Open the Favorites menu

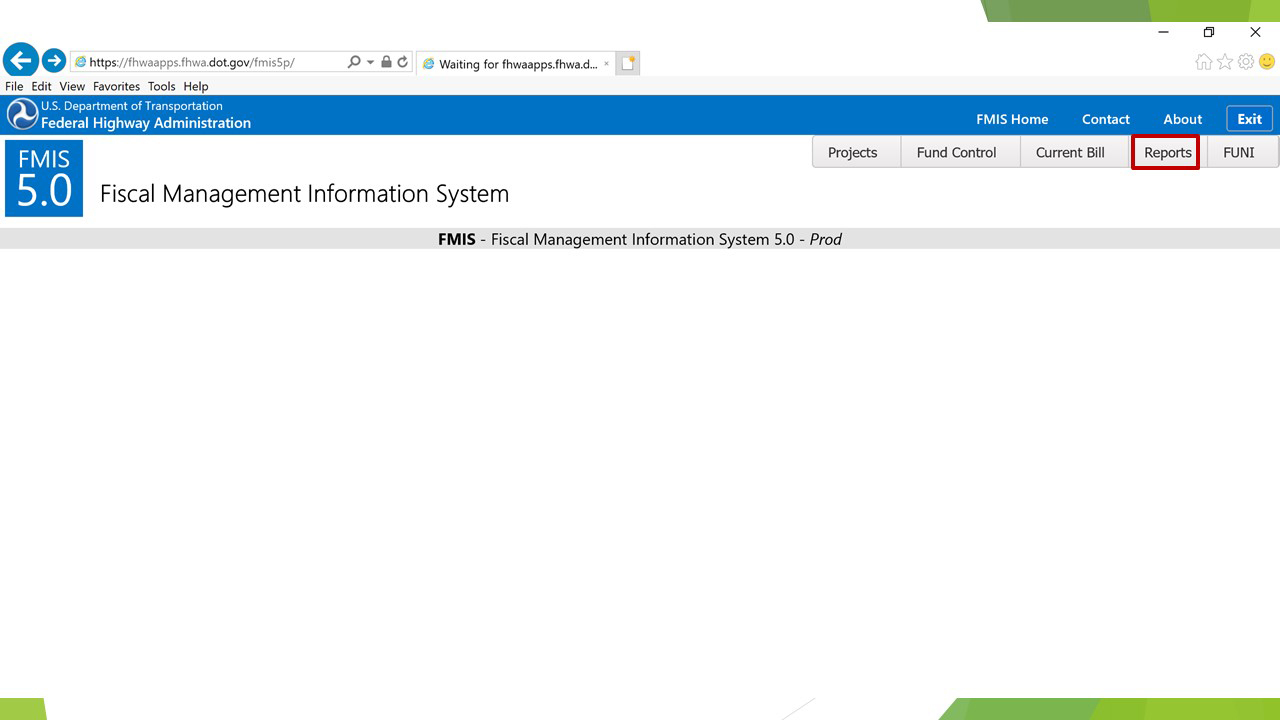117,87
